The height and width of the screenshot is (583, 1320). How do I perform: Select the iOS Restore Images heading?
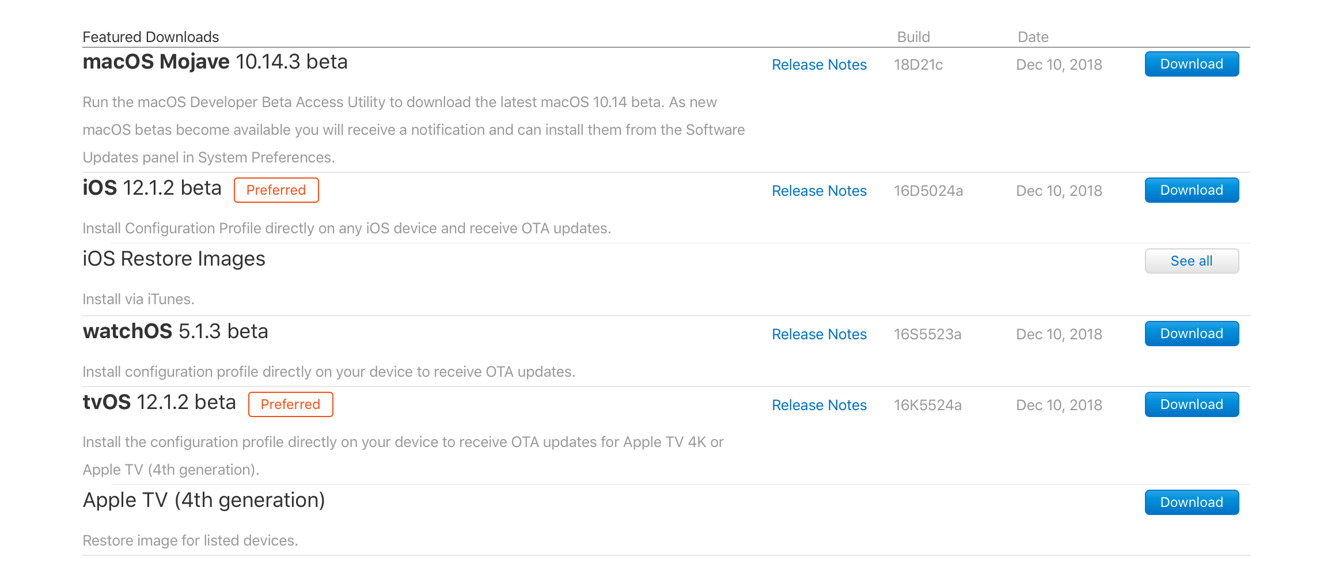click(x=174, y=259)
